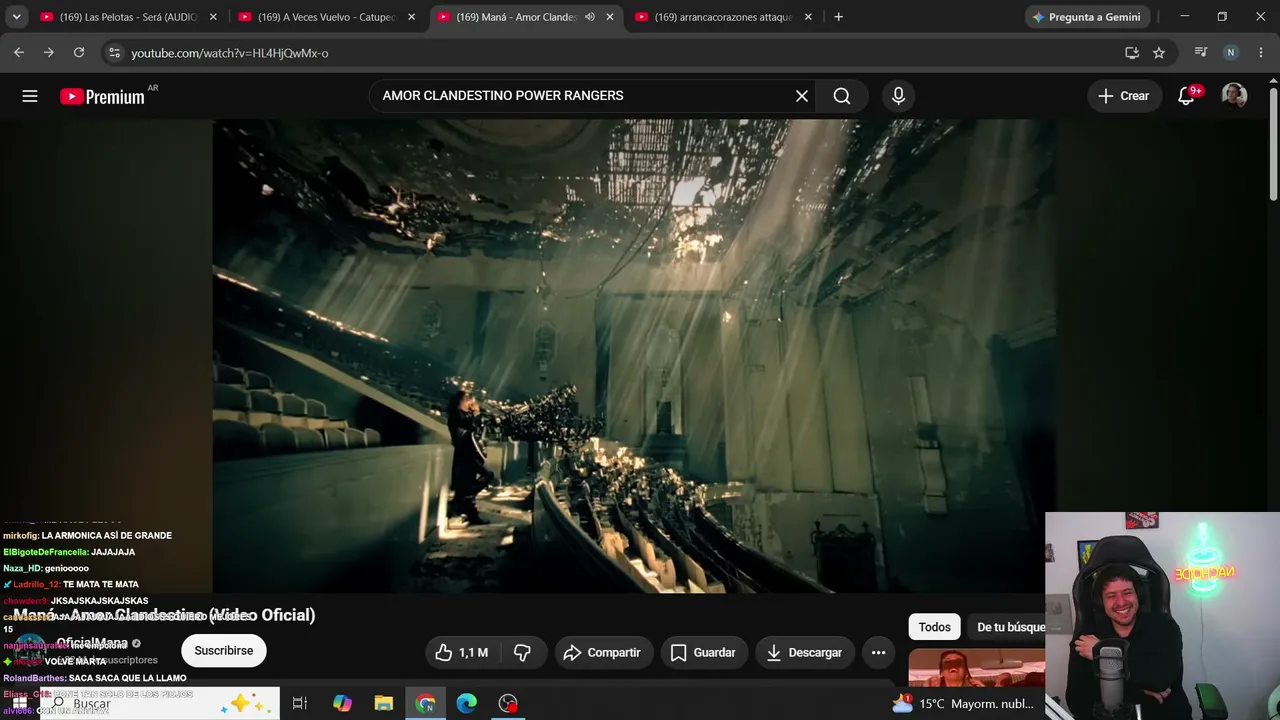Image resolution: width=1280 pixels, height=720 pixels.
Task: Submit search with the magnifier button
Action: click(842, 96)
